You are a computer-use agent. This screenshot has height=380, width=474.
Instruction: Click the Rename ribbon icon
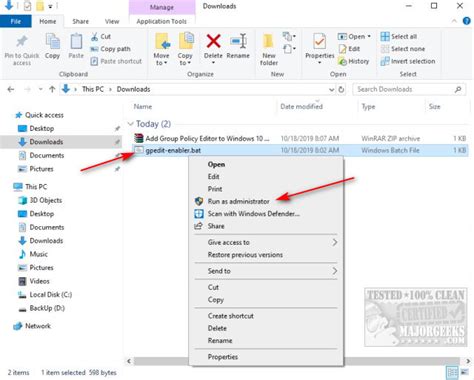(238, 41)
